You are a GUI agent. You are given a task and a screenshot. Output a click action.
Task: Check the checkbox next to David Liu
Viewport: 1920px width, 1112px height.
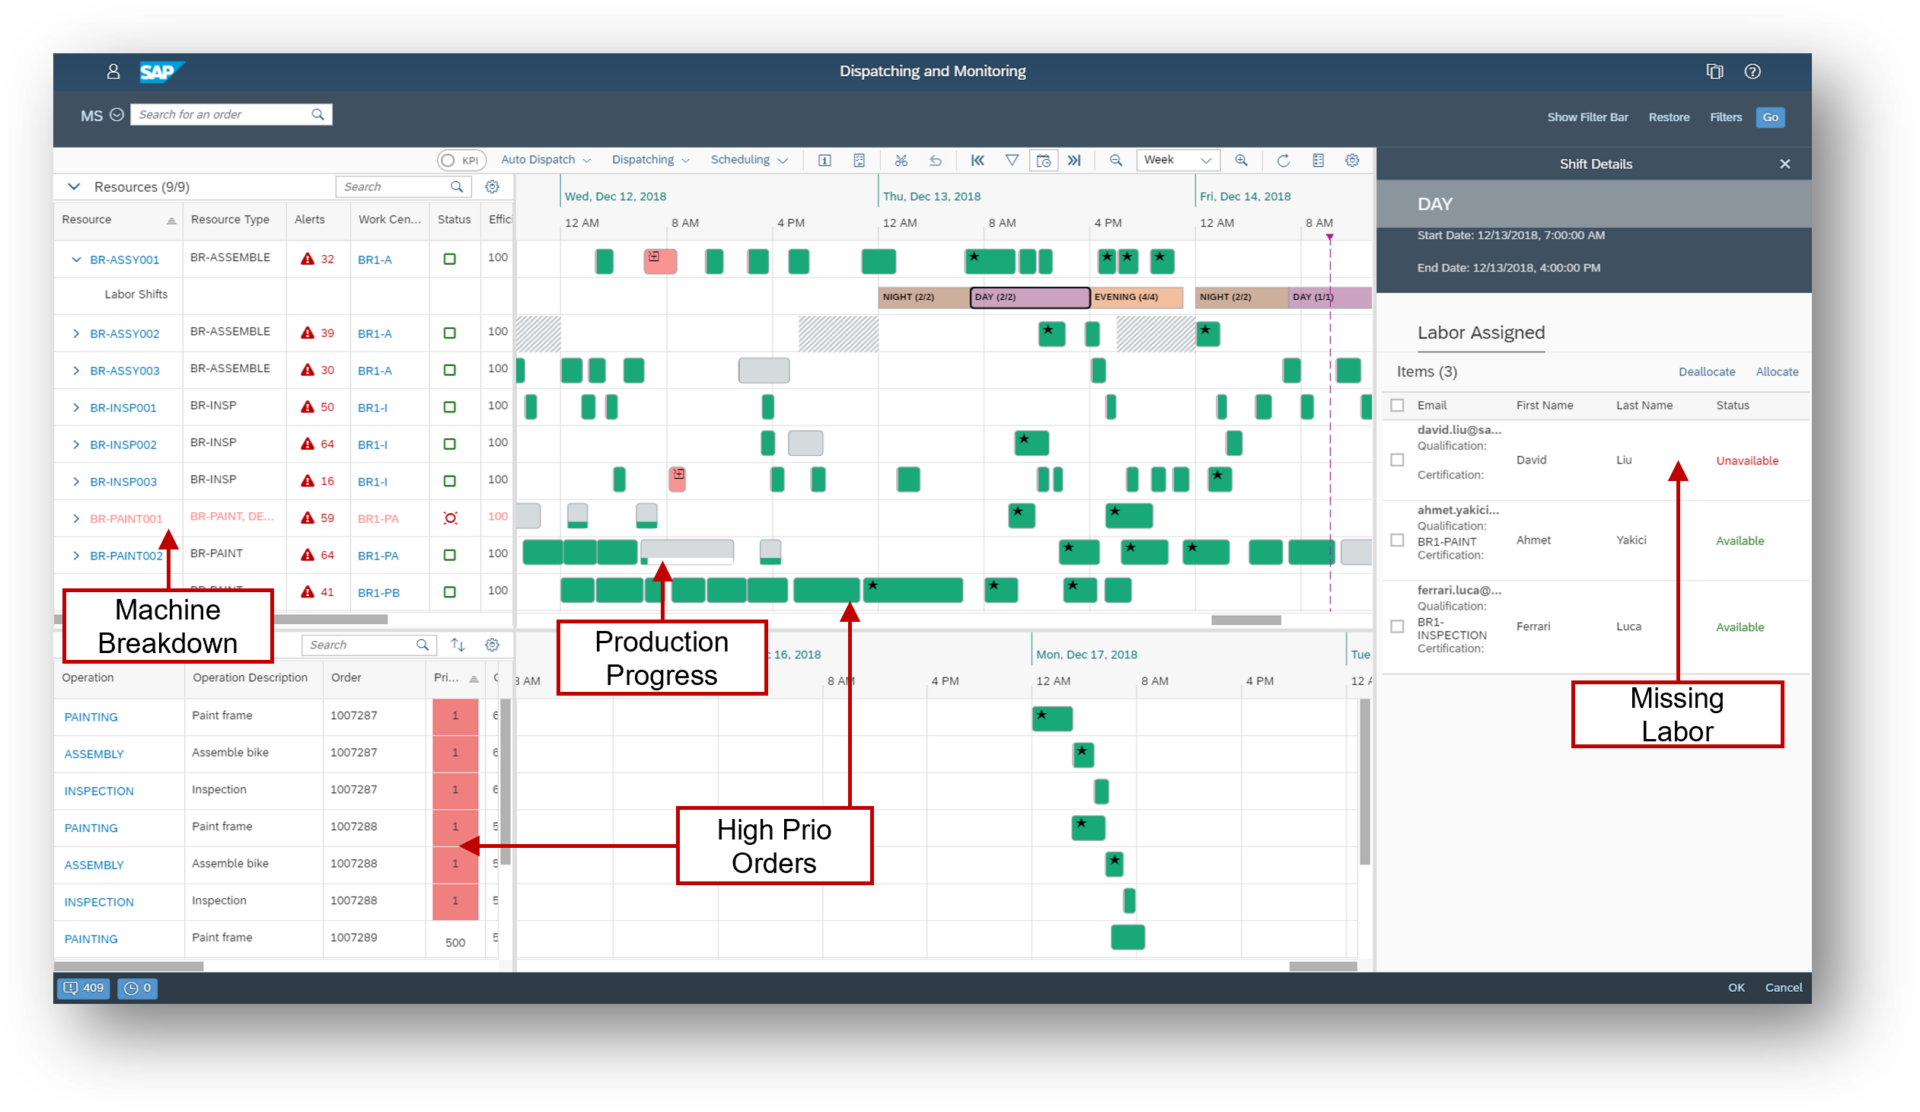[1396, 460]
